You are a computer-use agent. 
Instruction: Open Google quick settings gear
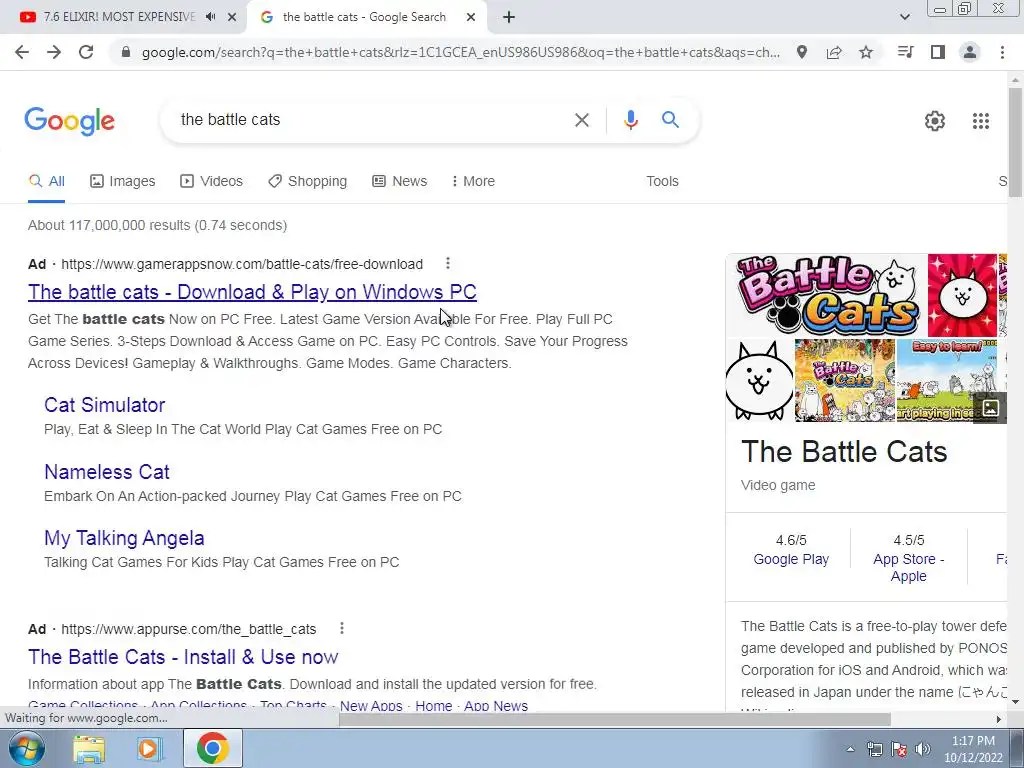pyautogui.click(x=935, y=121)
